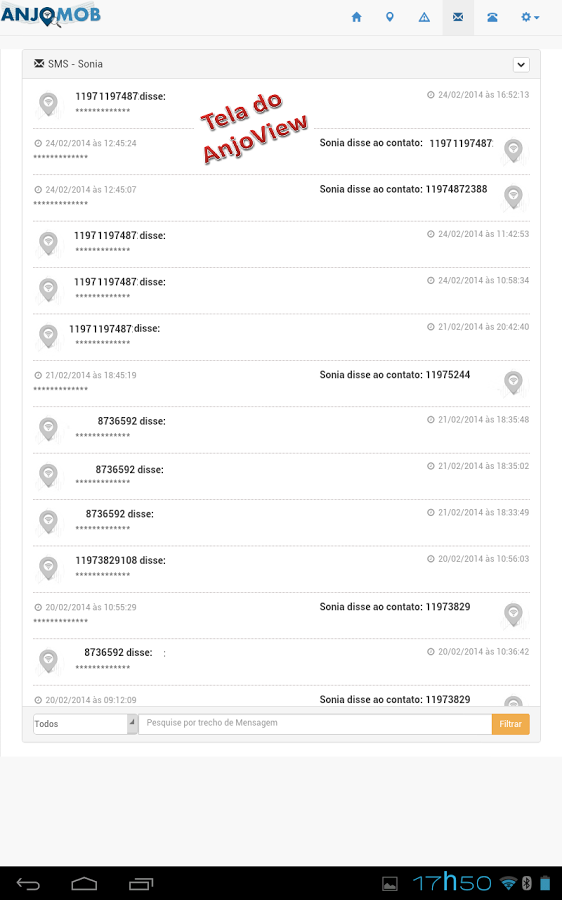Open the gallery notification icon in status bar

coord(390,883)
